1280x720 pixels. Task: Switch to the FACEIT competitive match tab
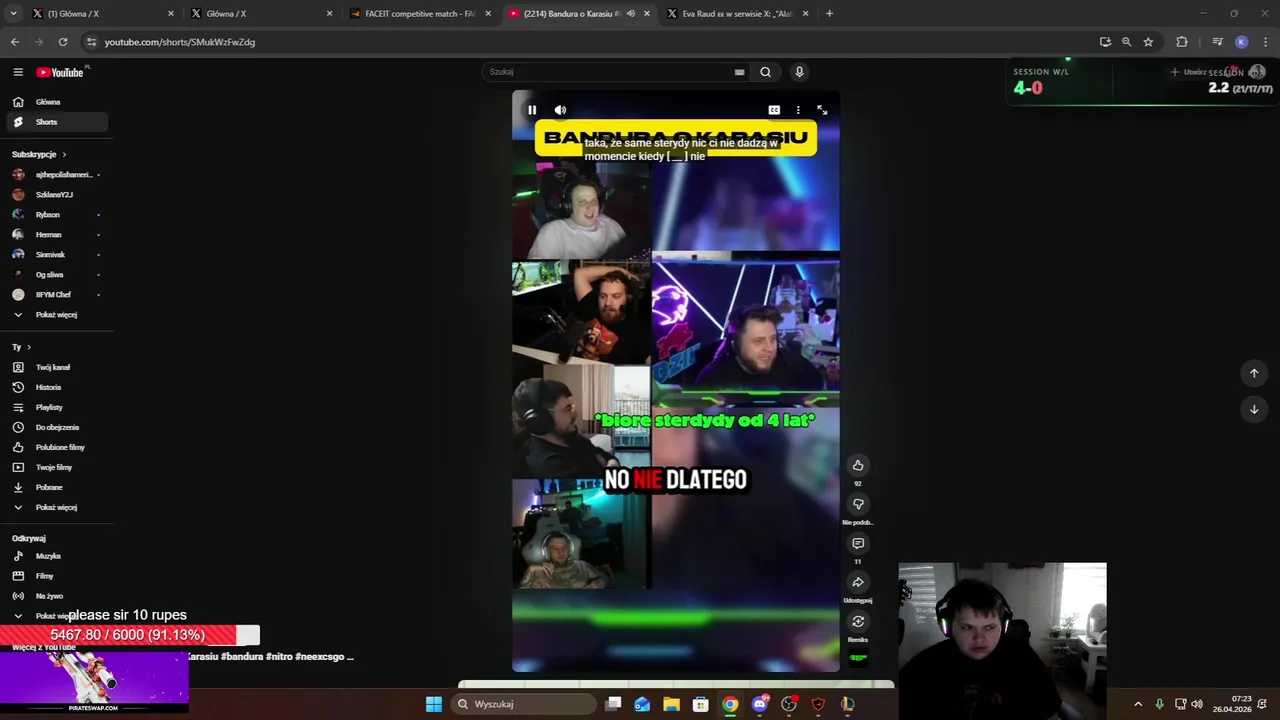[x=420, y=14]
